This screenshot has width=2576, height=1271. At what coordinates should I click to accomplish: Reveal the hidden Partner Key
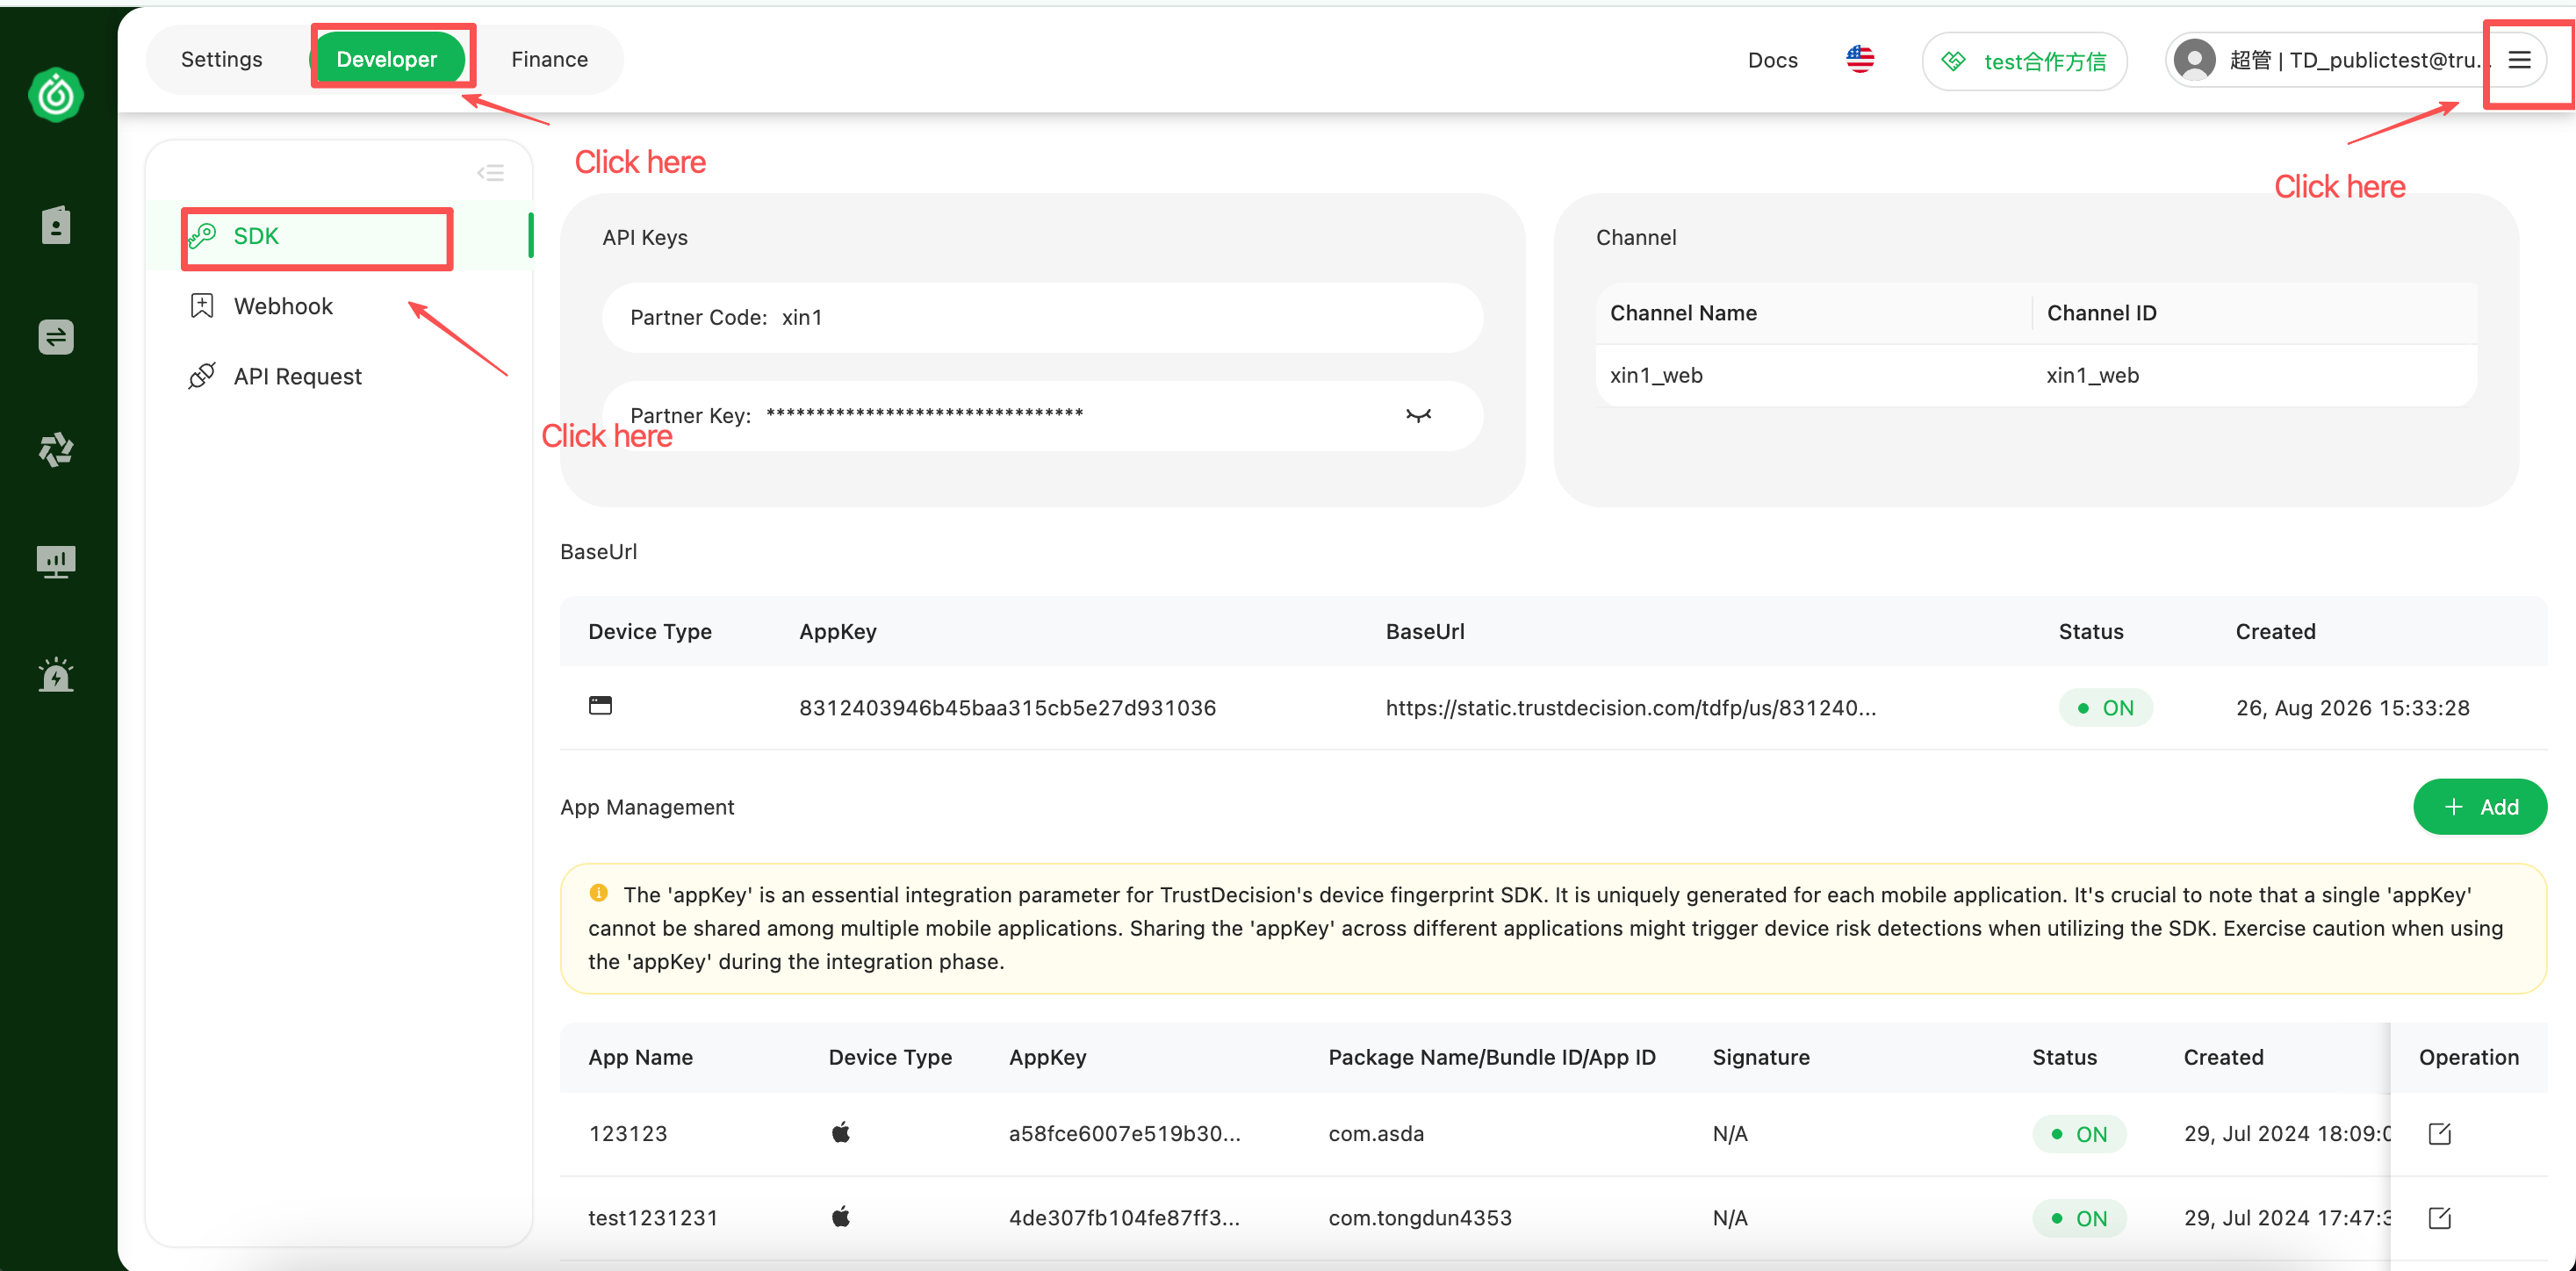click(x=1418, y=415)
